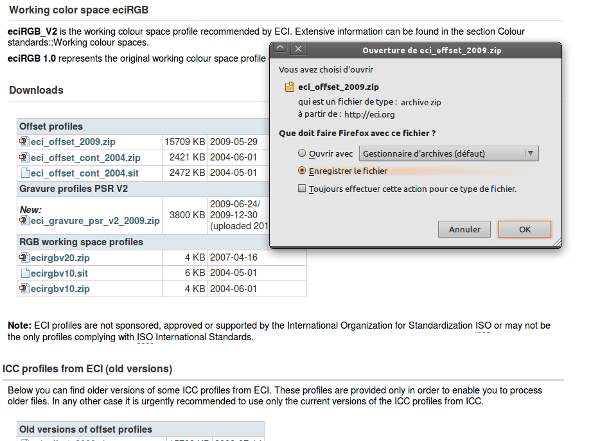Click the '3800 KB' size cell
Image resolution: width=600 pixels, height=441 pixels.
click(187, 215)
